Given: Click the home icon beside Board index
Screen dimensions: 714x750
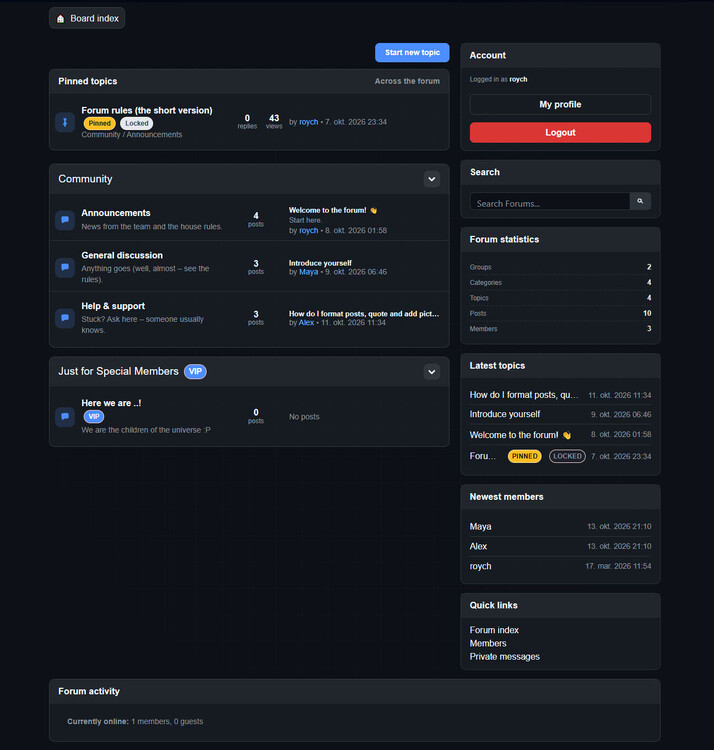Looking at the screenshot, I should click(60, 19).
